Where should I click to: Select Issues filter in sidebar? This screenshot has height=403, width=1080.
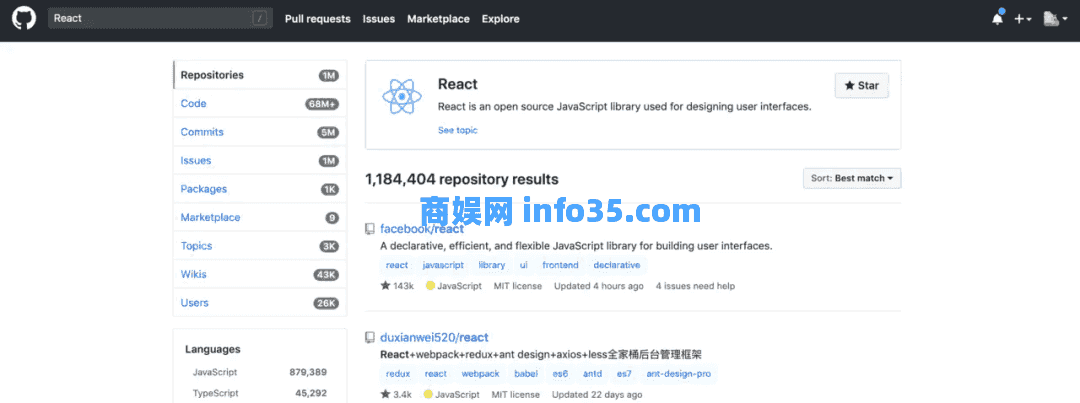260,161
